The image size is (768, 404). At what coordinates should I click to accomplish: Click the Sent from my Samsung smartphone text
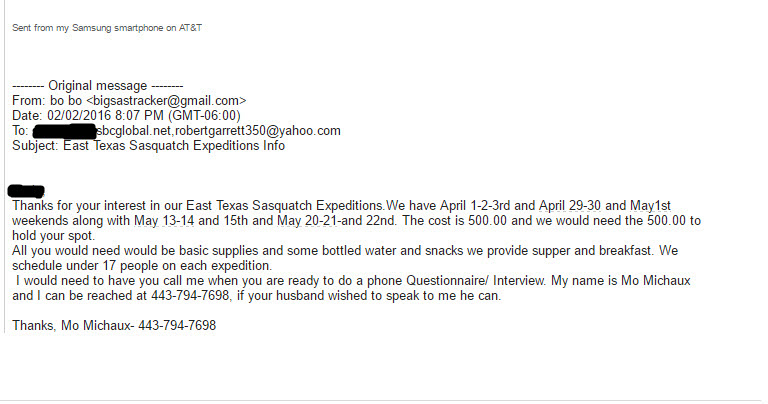[x=107, y=27]
